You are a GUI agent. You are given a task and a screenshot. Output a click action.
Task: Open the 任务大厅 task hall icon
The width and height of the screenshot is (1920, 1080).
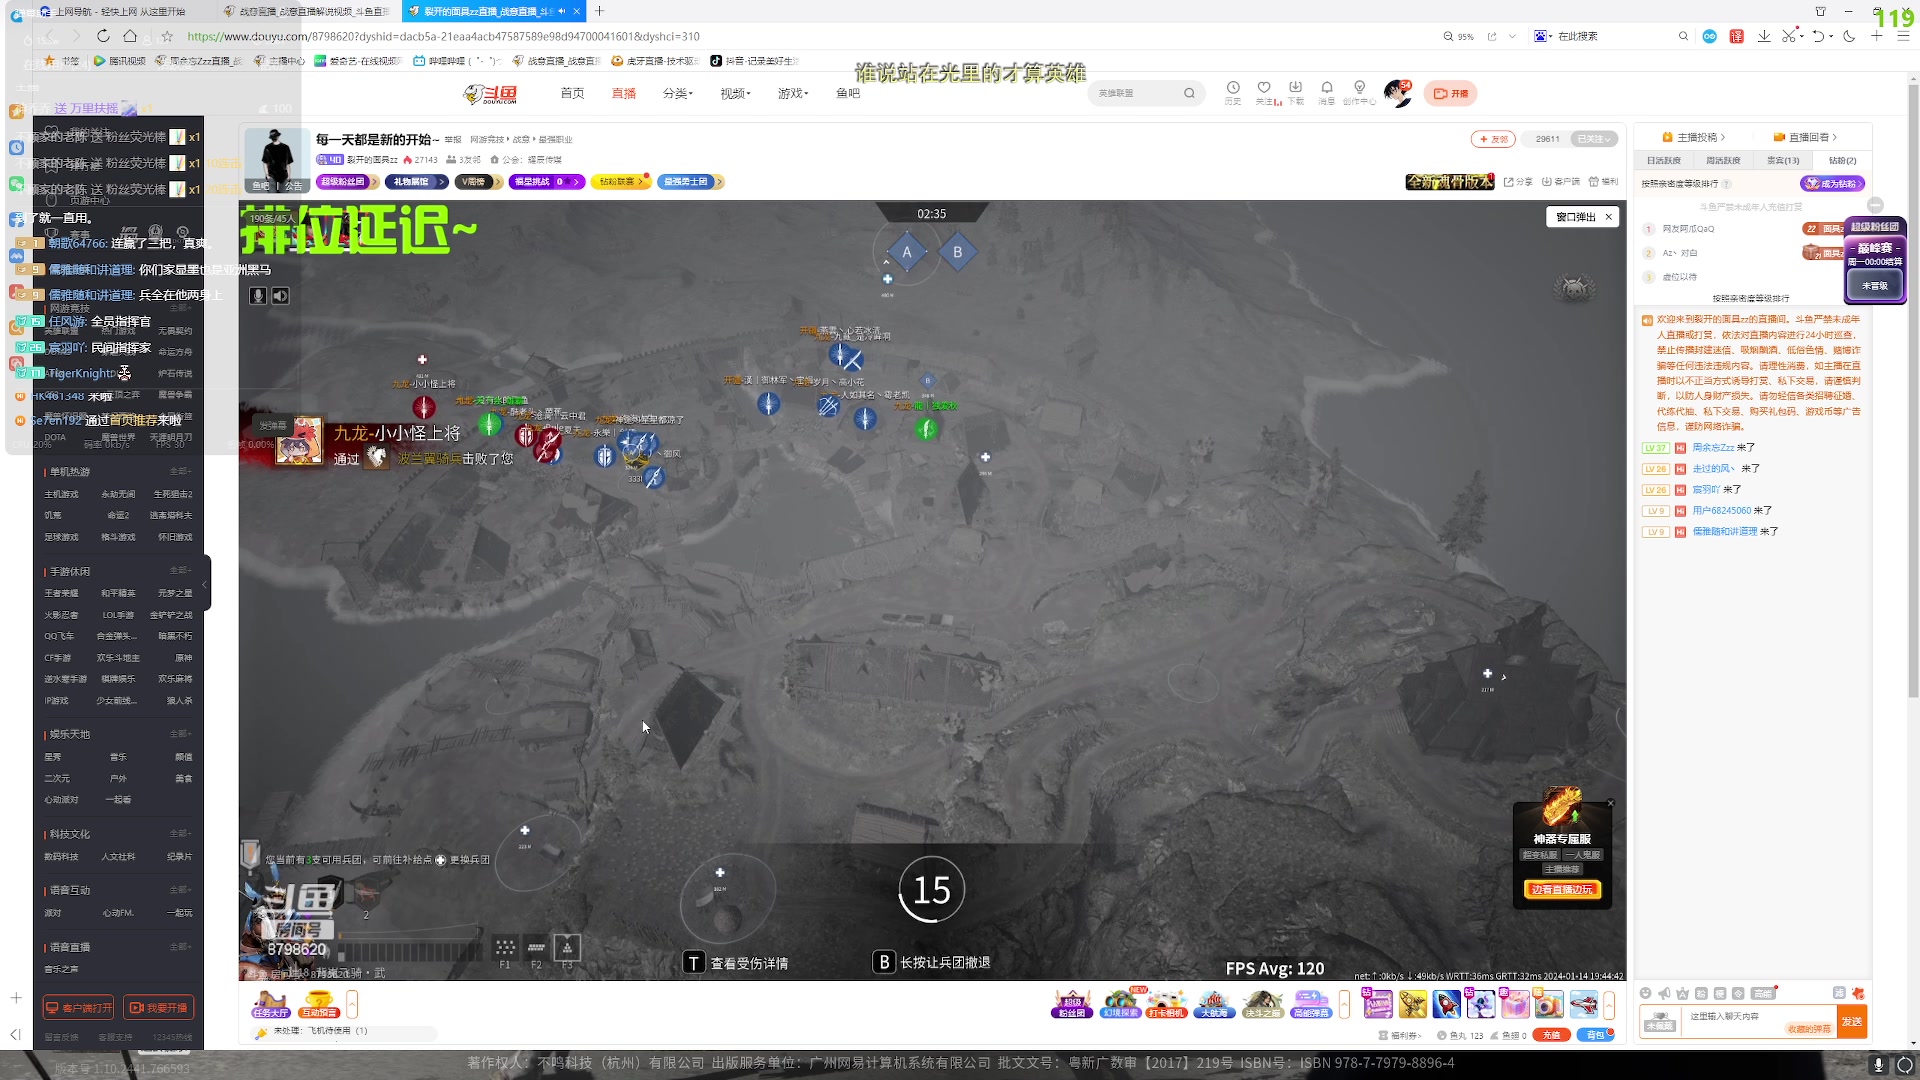(270, 1003)
